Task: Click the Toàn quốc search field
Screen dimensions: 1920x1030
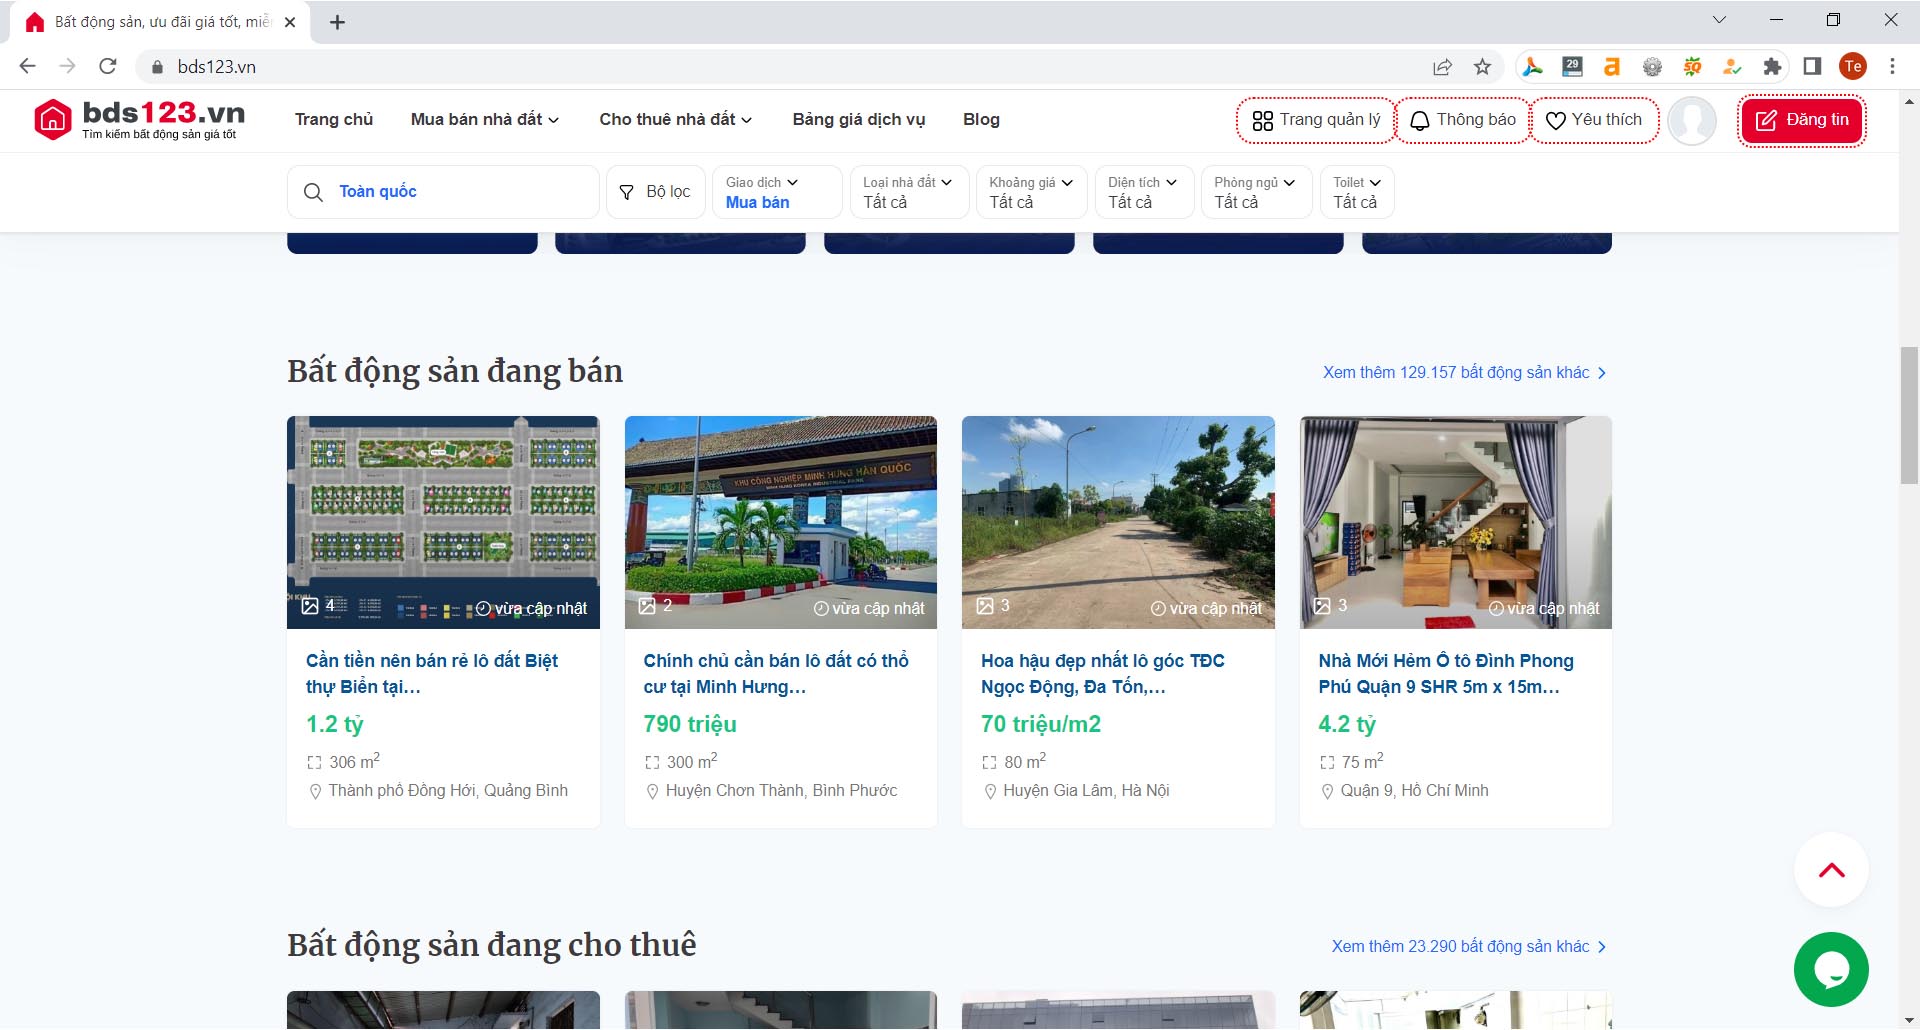Action: [x=443, y=192]
